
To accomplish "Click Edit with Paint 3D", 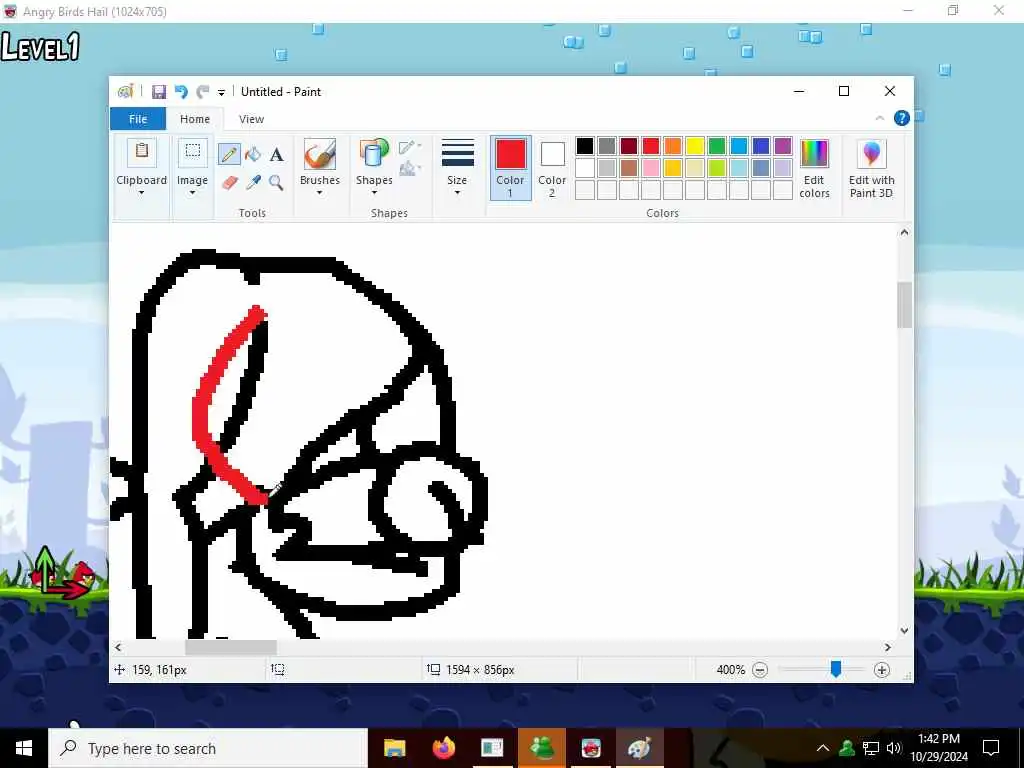I will click(871, 168).
